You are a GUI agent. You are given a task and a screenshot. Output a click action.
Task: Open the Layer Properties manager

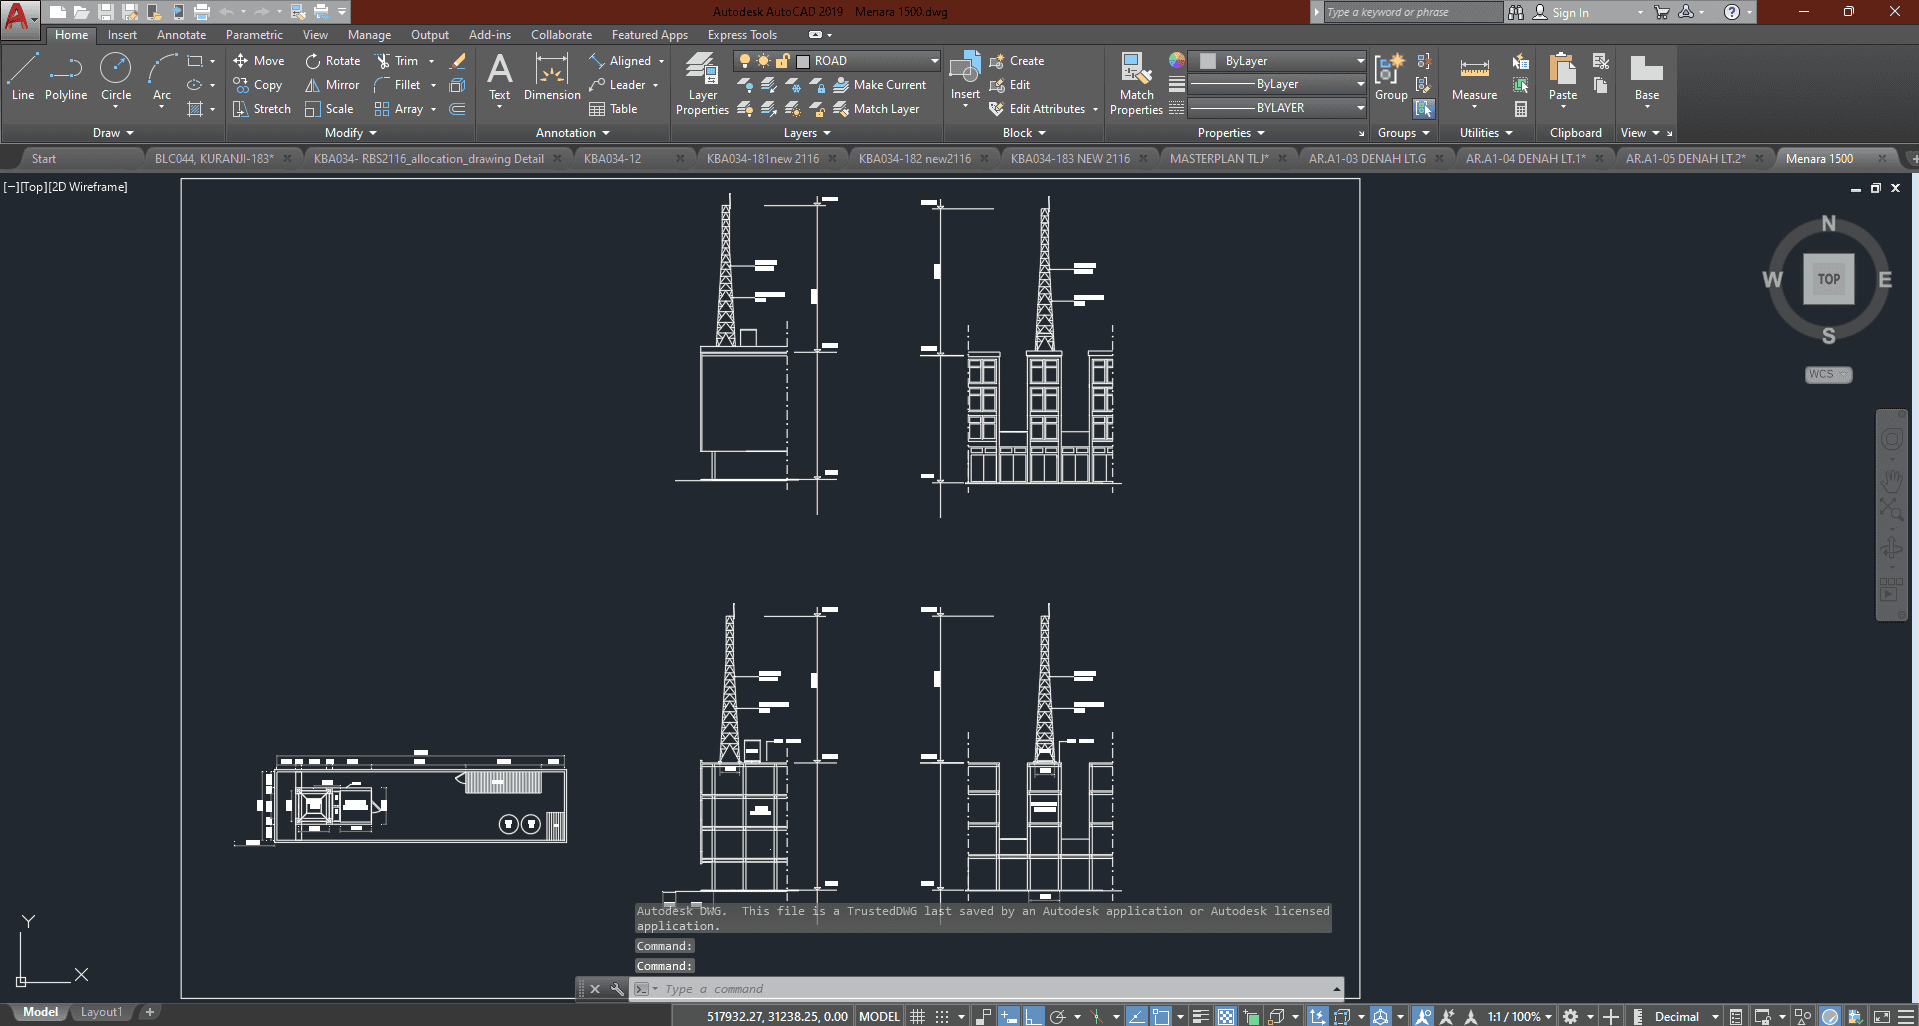coord(702,83)
